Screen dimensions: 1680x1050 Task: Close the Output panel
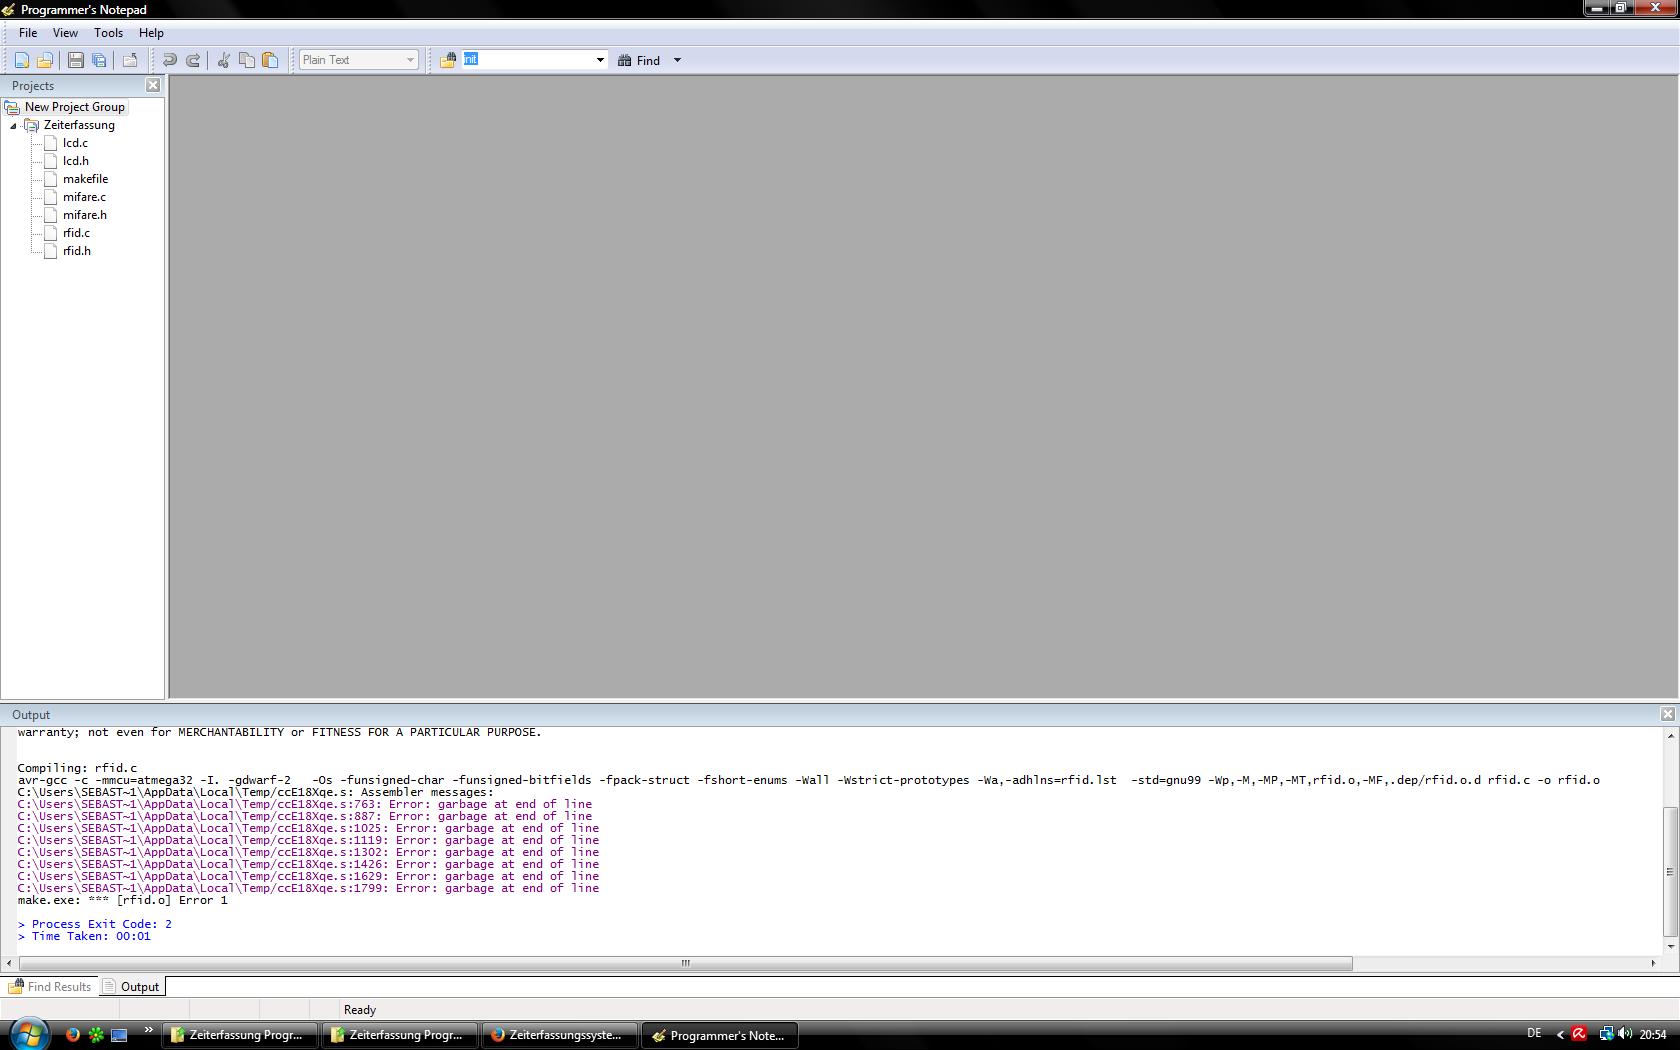pos(1667,714)
